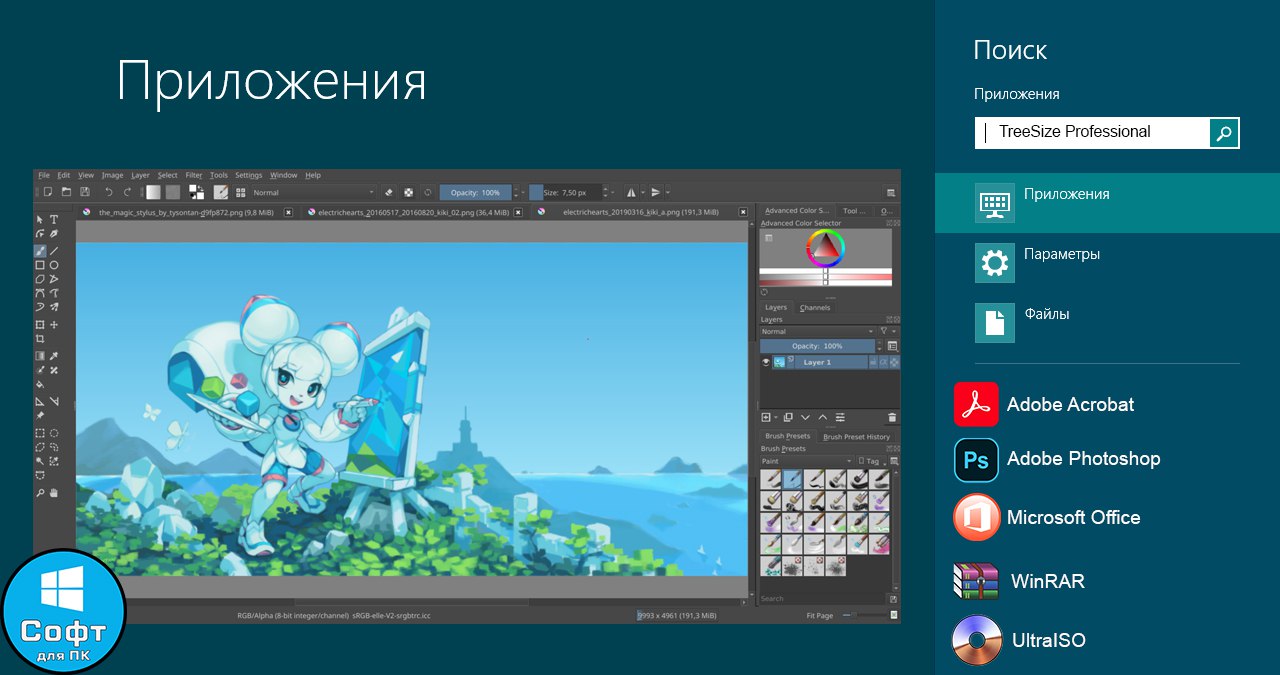Duplicate layer icon in Layers panel
The image size is (1280, 675).
point(788,418)
